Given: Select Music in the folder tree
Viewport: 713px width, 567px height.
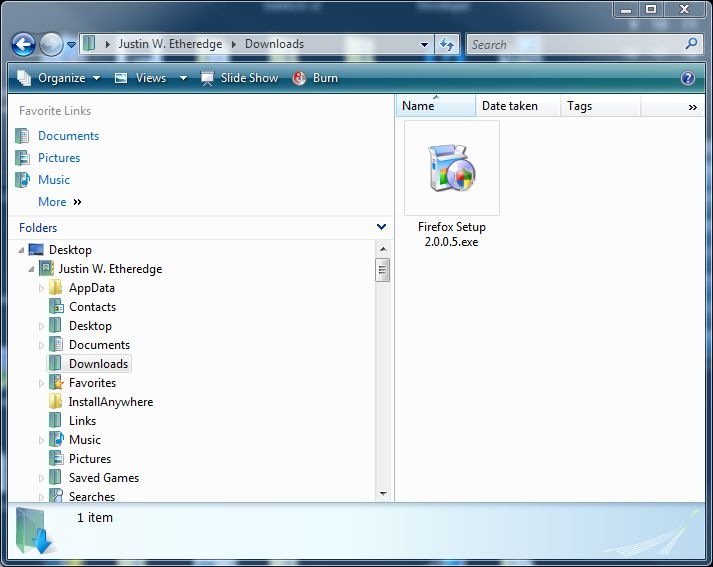Looking at the screenshot, I should click(85, 440).
